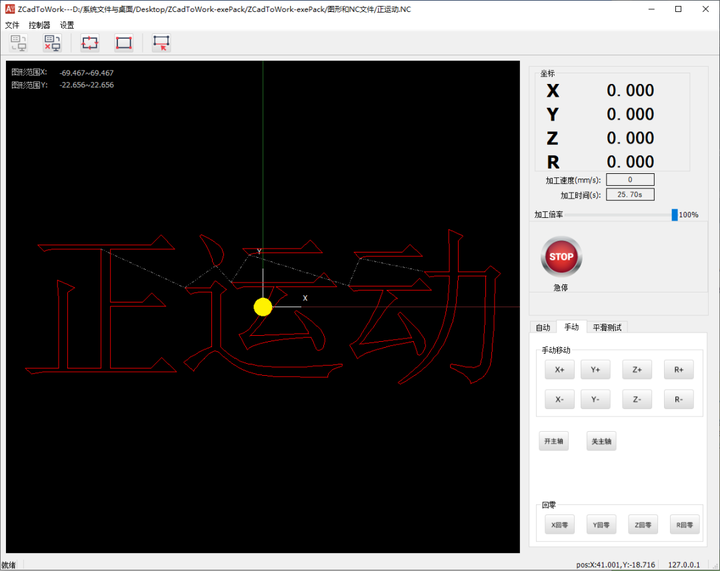Screen dimensions: 720x571
Task: Click the yellow origin marker in canvas
Action: pos(263,307)
